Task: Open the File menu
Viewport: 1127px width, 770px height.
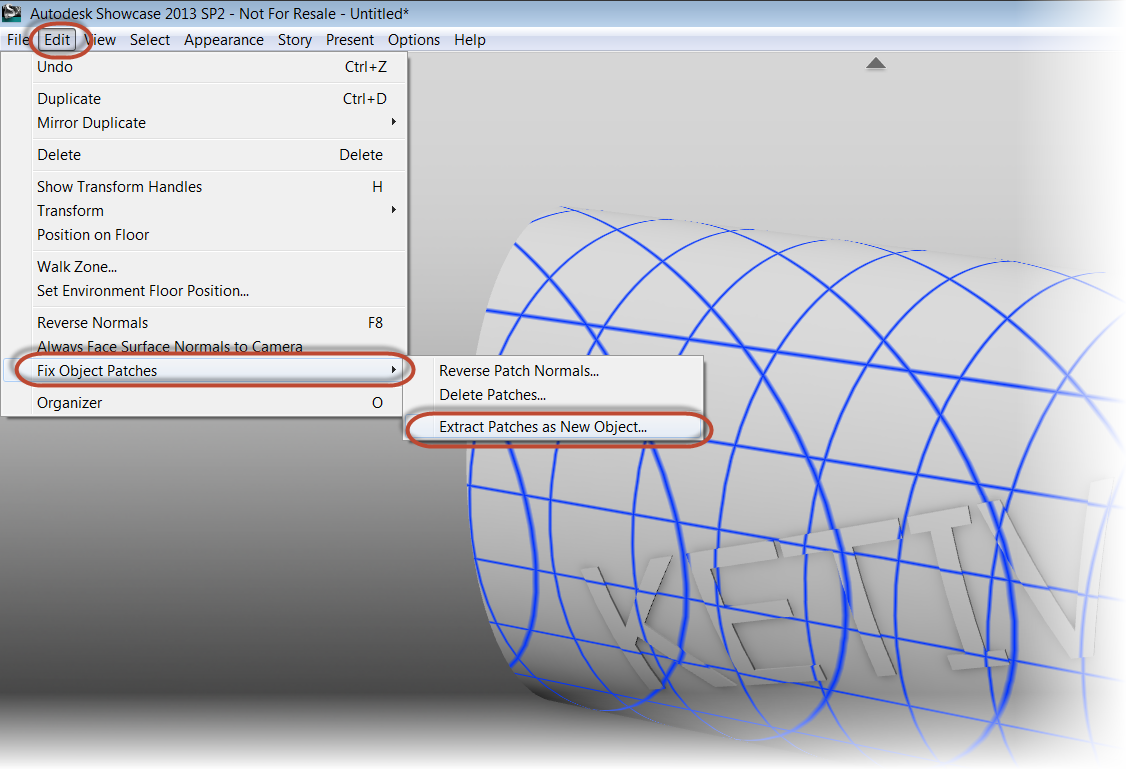Action: (17, 39)
